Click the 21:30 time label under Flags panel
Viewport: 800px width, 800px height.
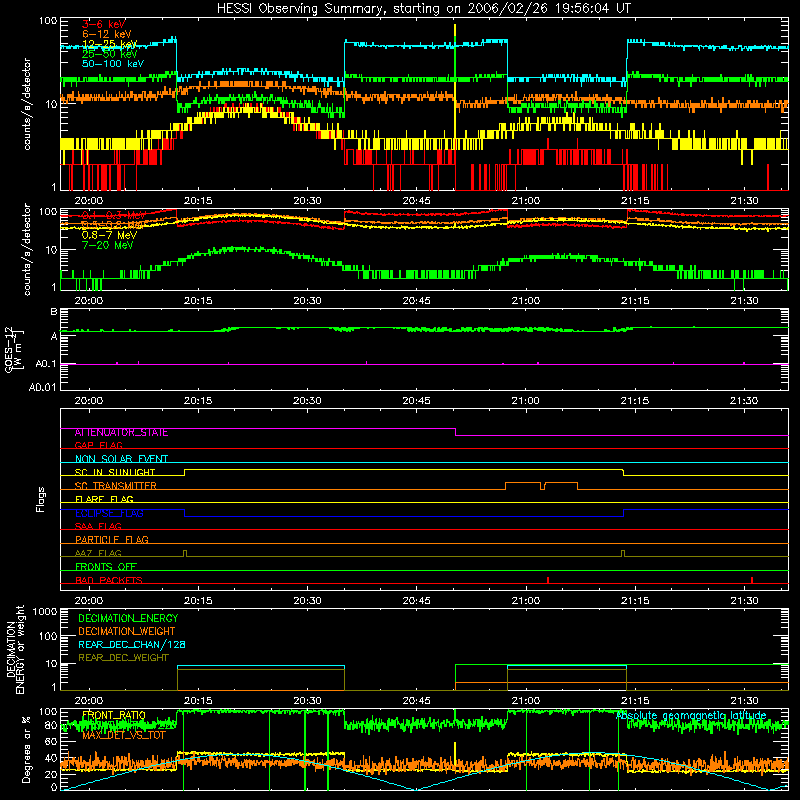coord(744,601)
